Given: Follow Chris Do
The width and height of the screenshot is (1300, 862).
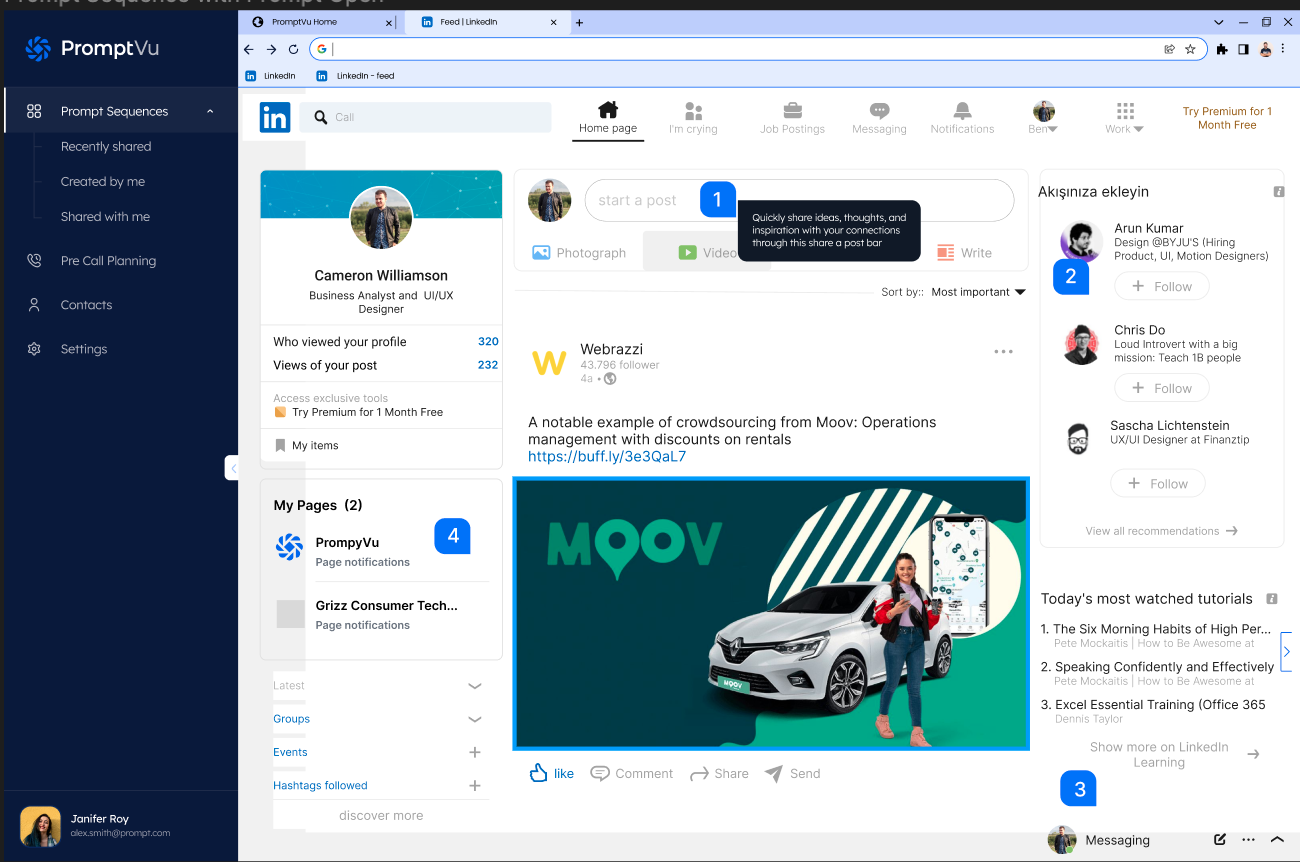Looking at the screenshot, I should click(x=1161, y=388).
